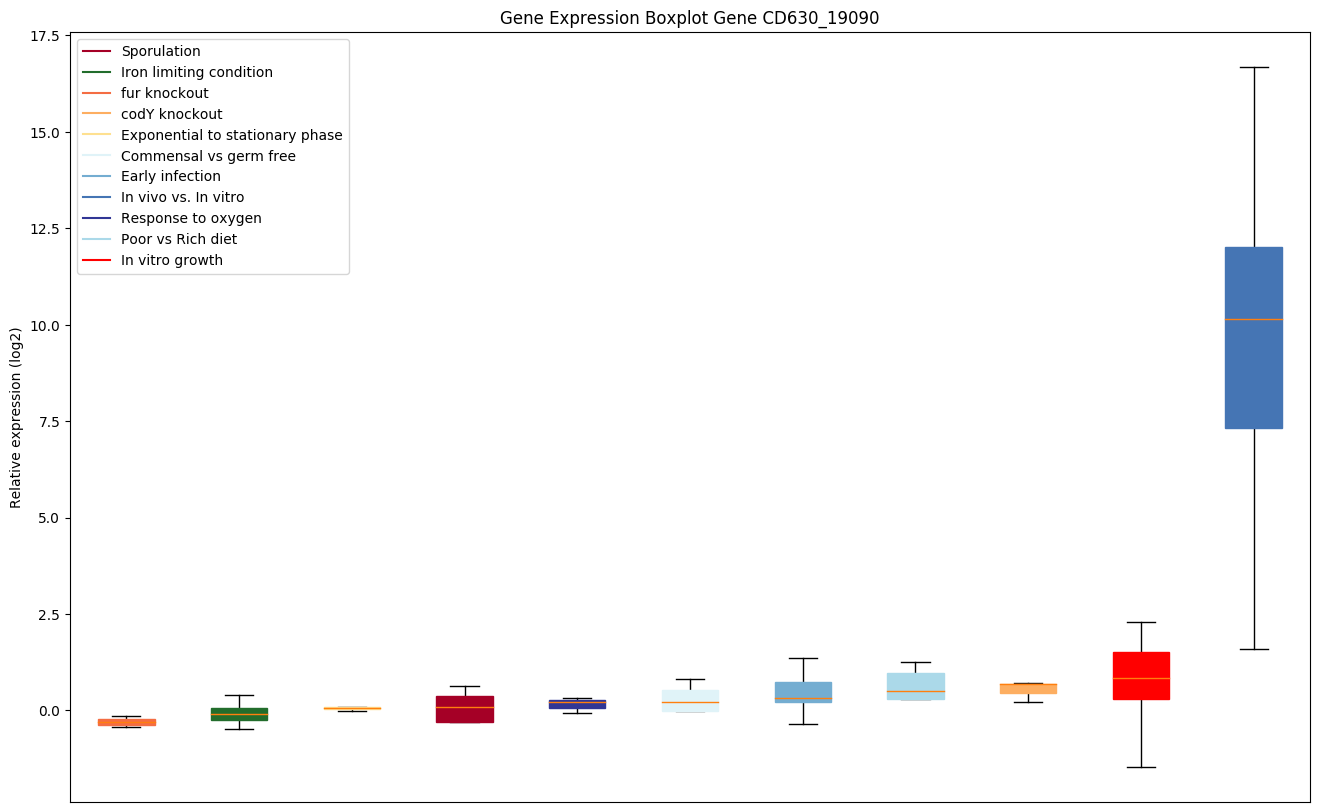This screenshot has width=1320, height=812.
Task: Click the Iron limiting condition legend label
Action: point(196,72)
